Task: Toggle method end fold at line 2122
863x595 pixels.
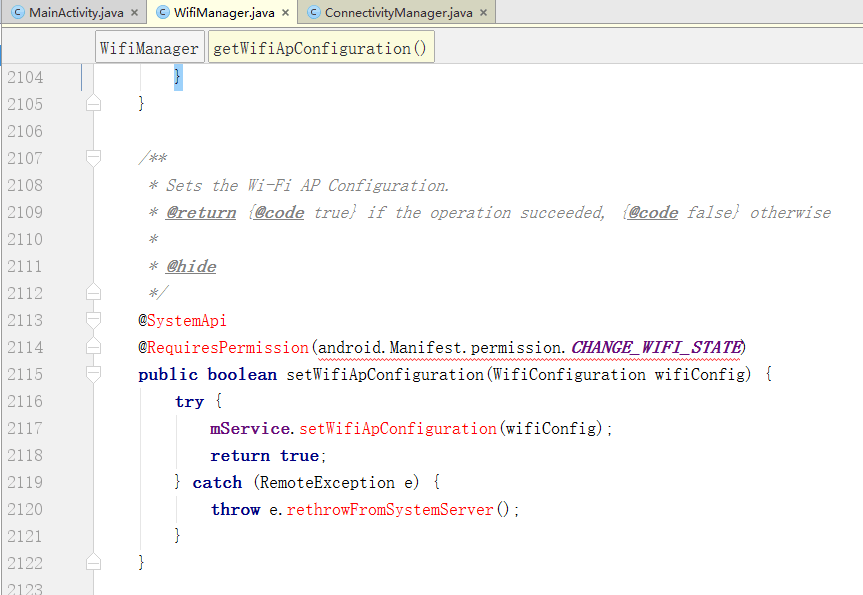Action: tap(94, 561)
